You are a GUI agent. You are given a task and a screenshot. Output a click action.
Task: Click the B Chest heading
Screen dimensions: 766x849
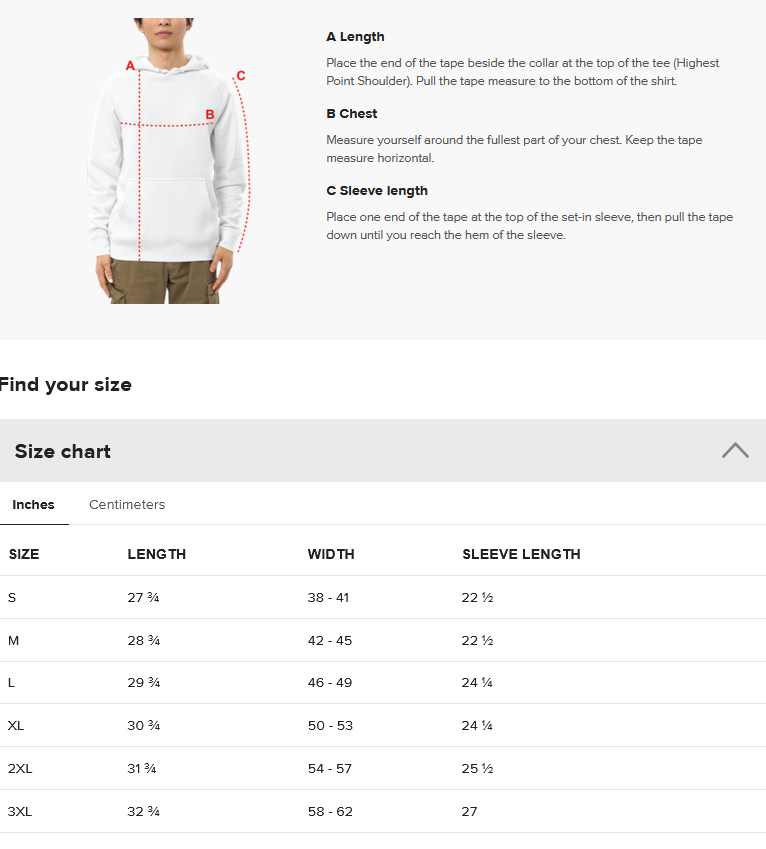click(351, 114)
